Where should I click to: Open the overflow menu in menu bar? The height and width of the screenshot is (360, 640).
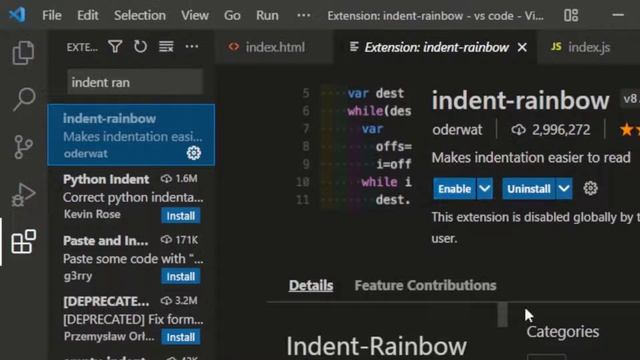click(x=303, y=16)
